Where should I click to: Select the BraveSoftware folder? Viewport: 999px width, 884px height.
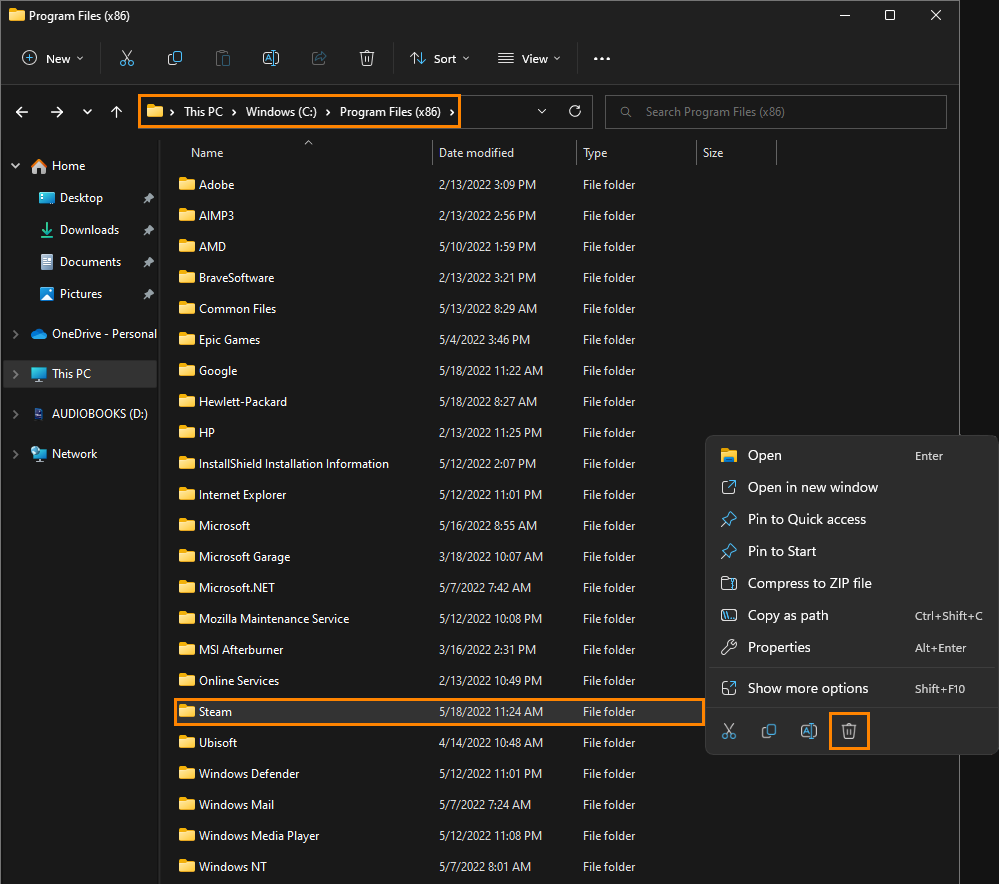236,278
